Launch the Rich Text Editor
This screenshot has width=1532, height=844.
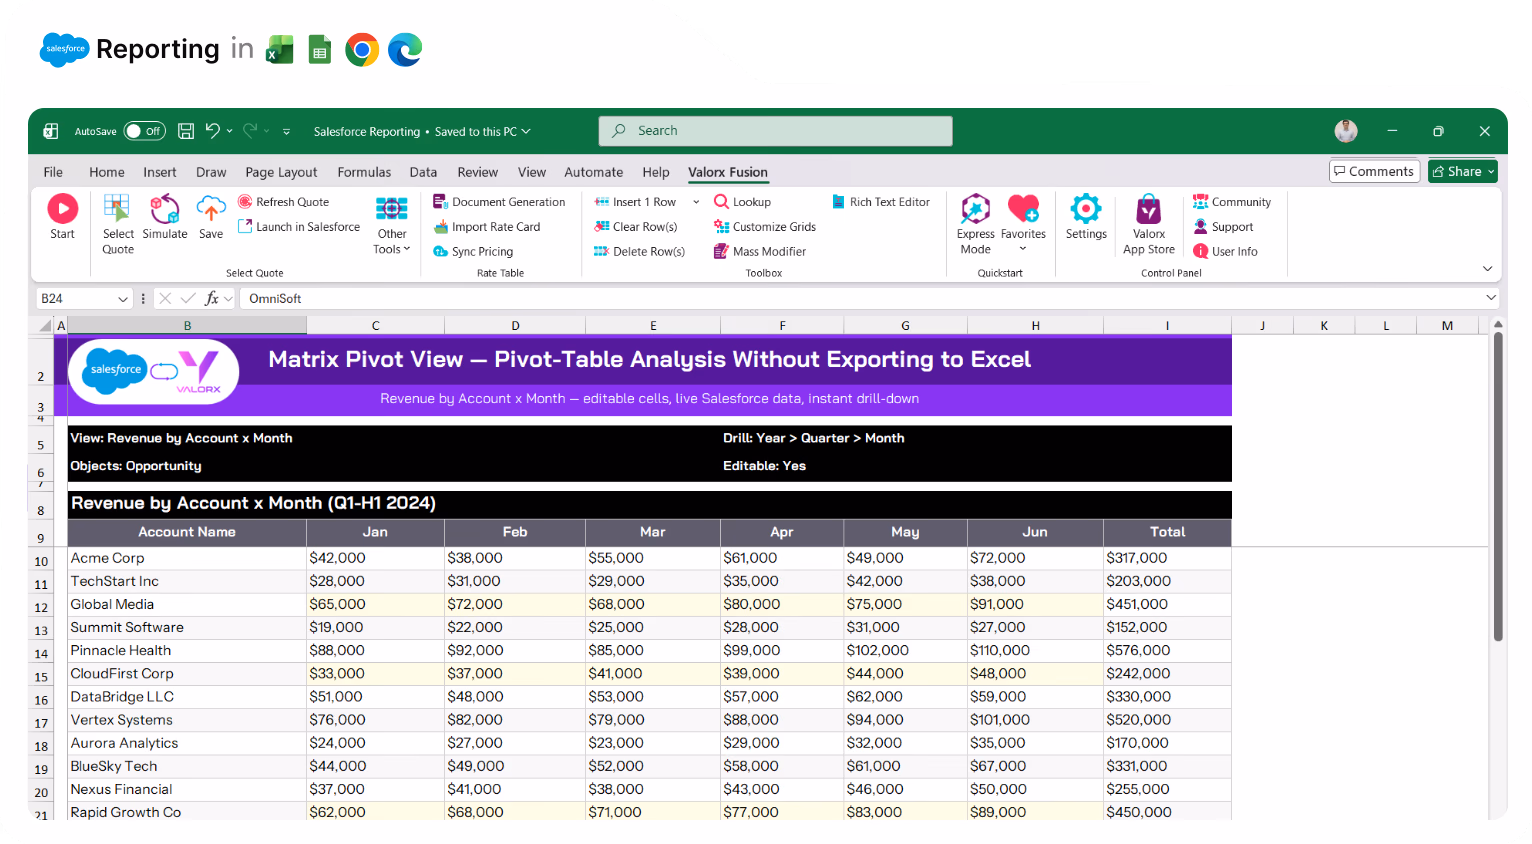[x=881, y=201]
